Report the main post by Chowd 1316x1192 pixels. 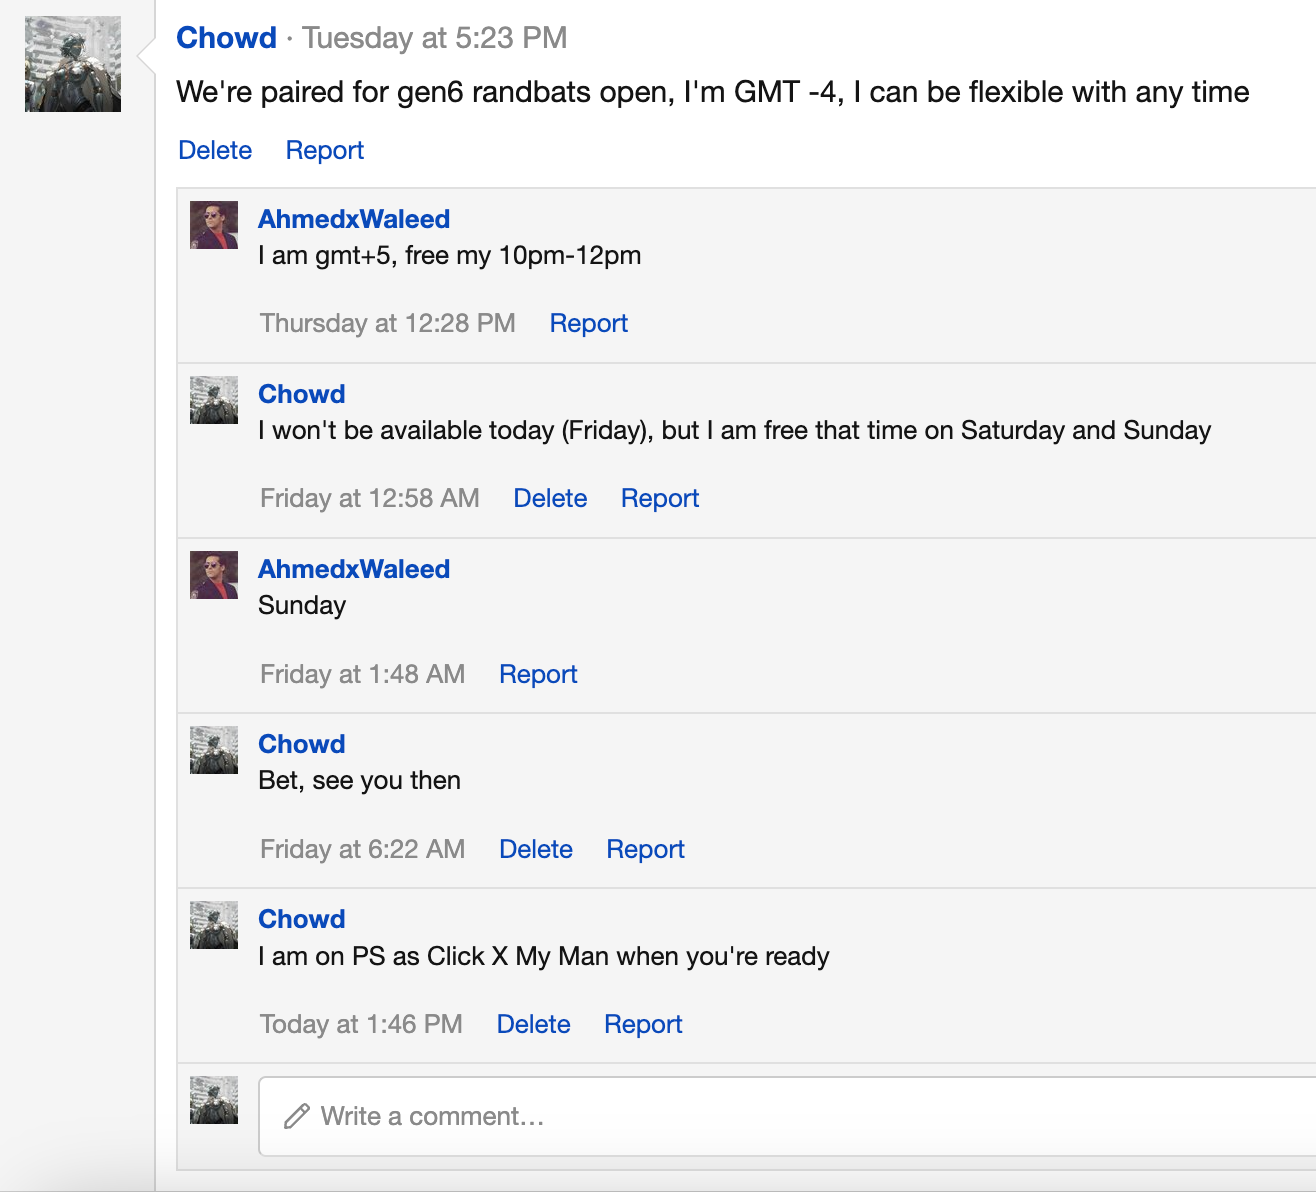(x=325, y=150)
